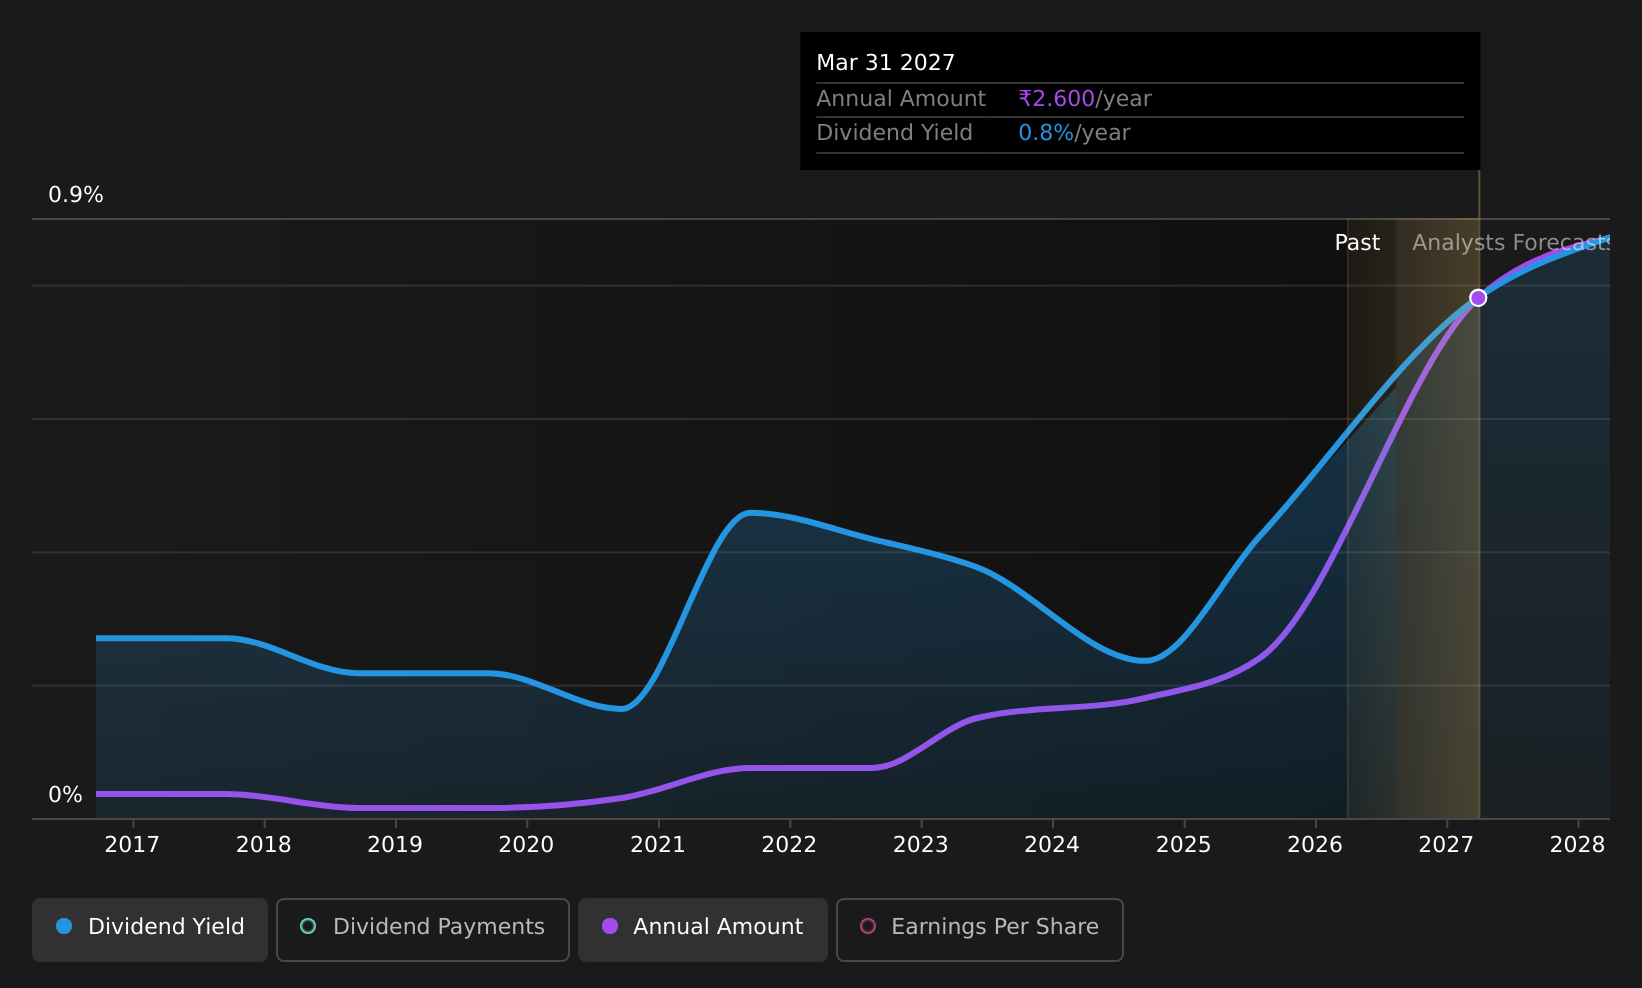Click the 2028 x-axis label
The width and height of the screenshot is (1642, 988).
(1578, 845)
